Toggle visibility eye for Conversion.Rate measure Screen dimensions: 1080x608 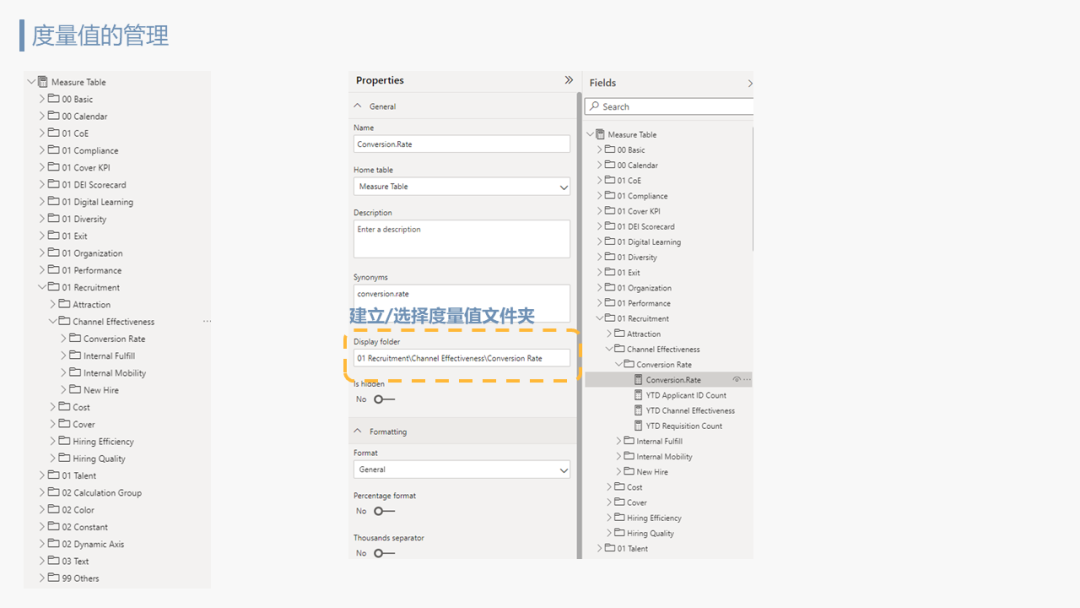click(x=736, y=380)
